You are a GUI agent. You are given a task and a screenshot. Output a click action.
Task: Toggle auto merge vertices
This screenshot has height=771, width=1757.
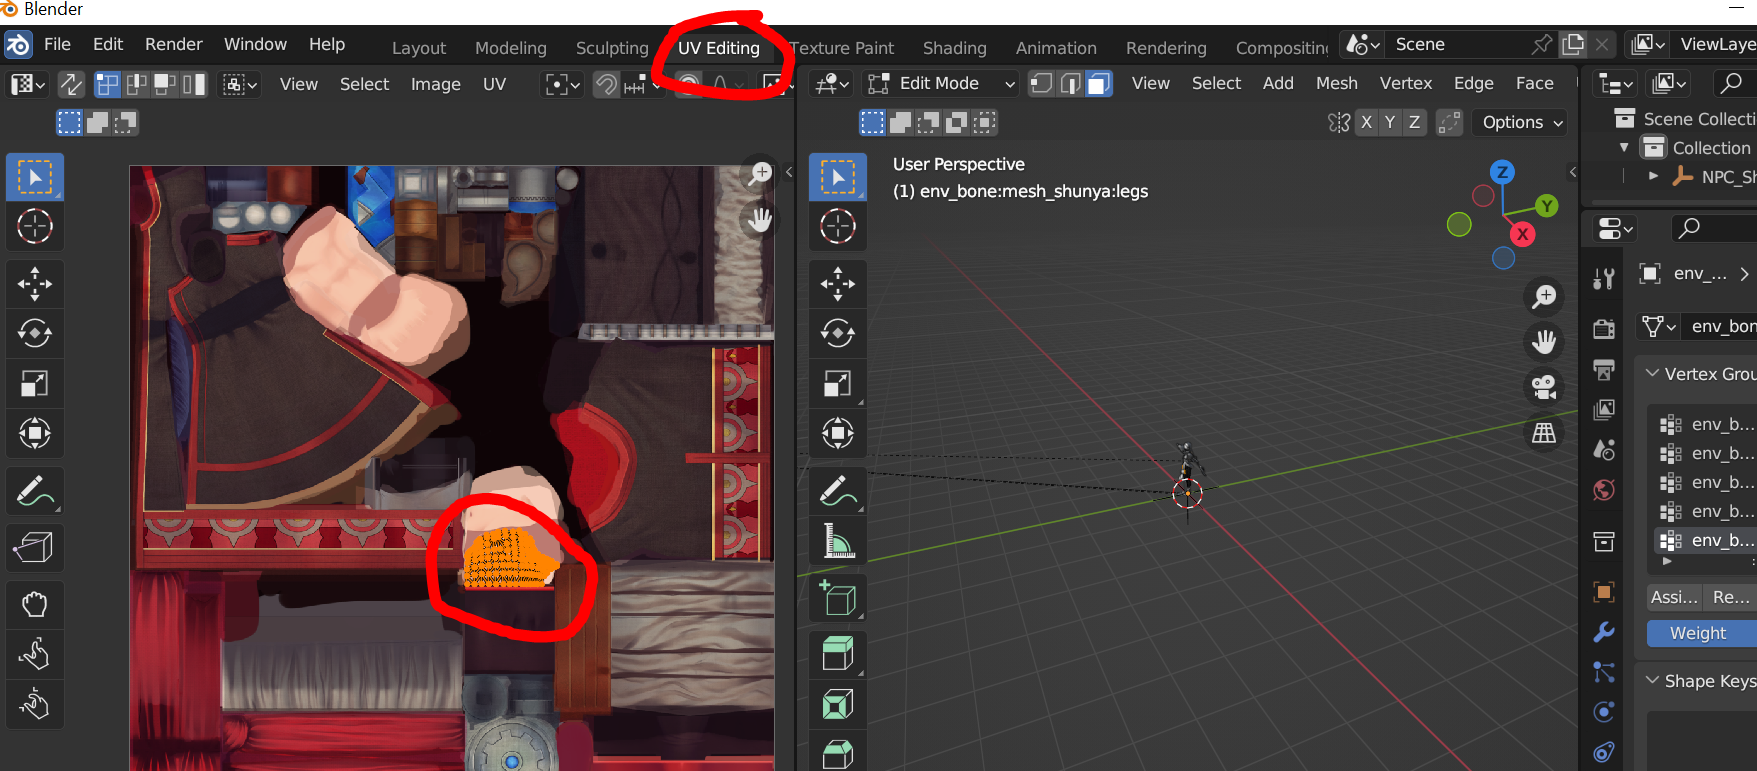[x=1449, y=122]
